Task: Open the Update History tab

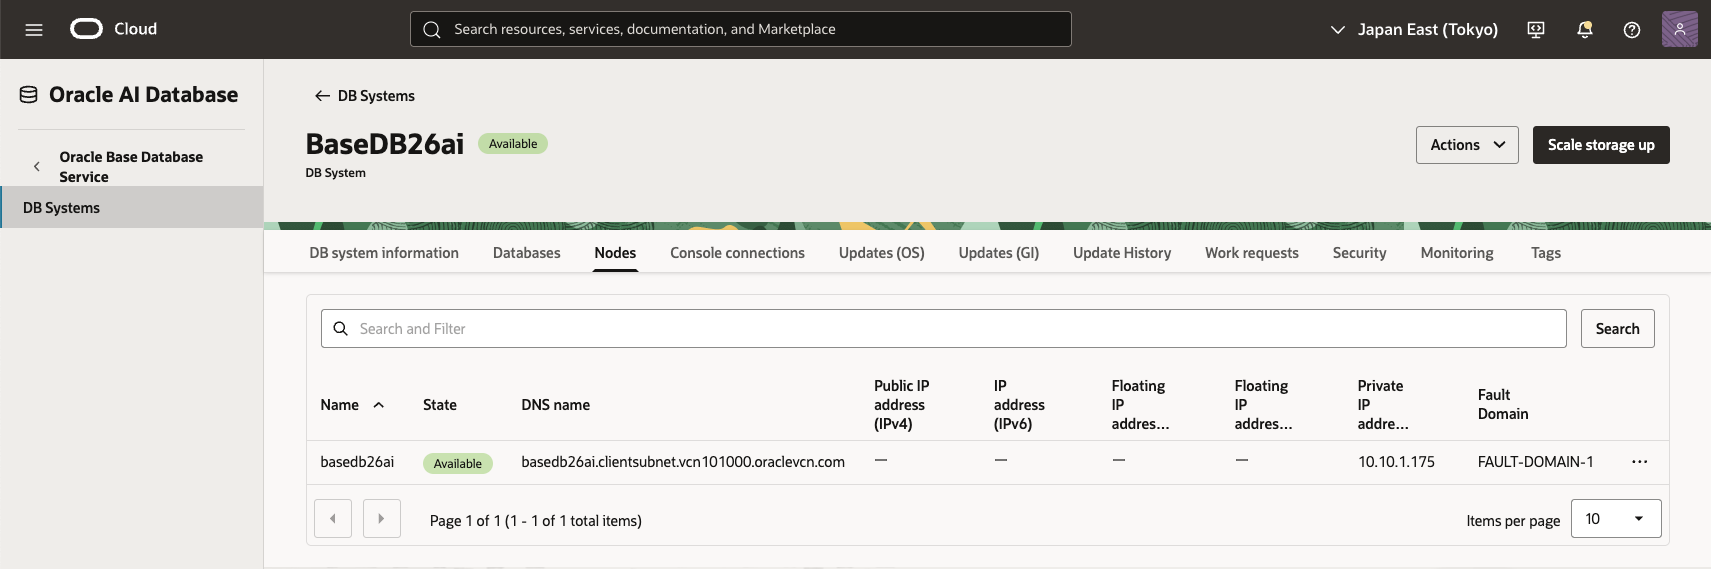Action: click(1122, 253)
